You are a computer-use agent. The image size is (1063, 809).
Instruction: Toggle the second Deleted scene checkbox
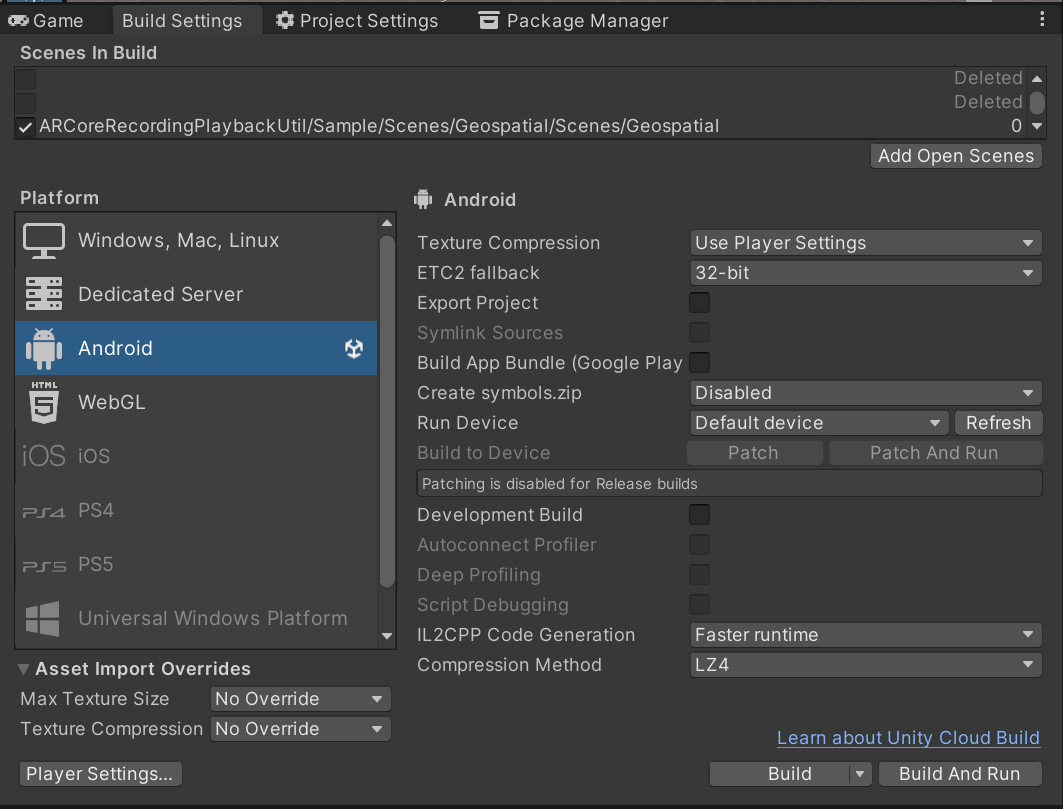(x=25, y=103)
